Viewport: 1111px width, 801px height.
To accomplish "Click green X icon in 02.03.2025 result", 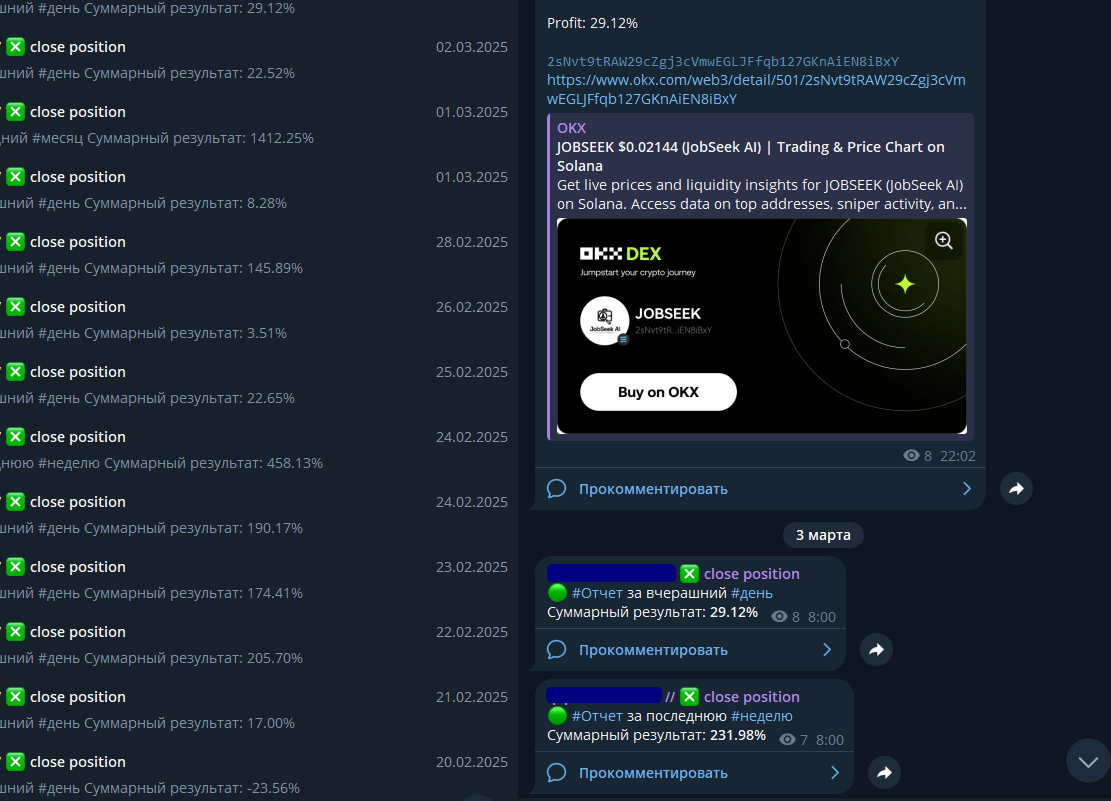I will 16,47.
